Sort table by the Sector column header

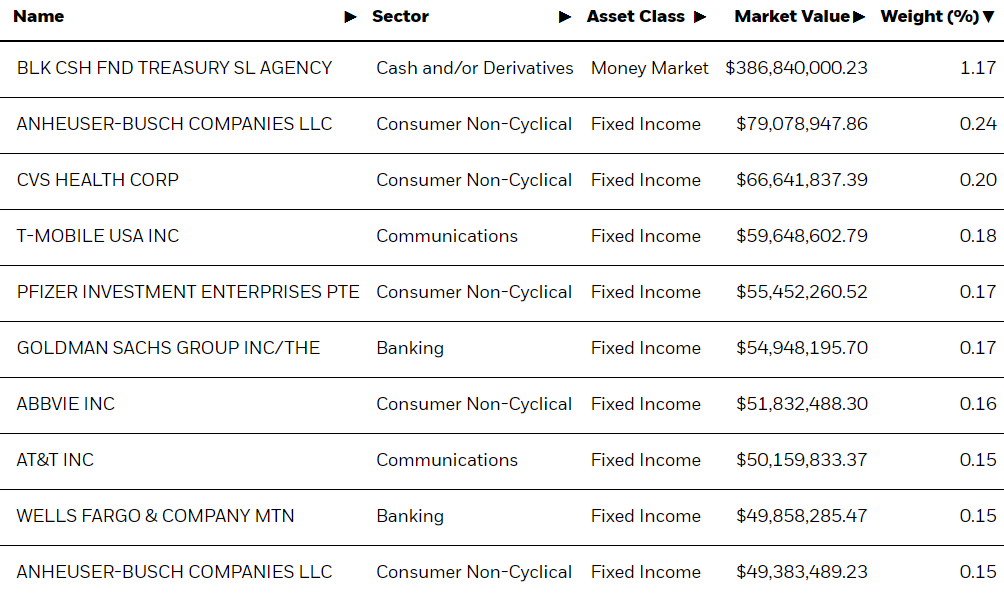coord(400,17)
